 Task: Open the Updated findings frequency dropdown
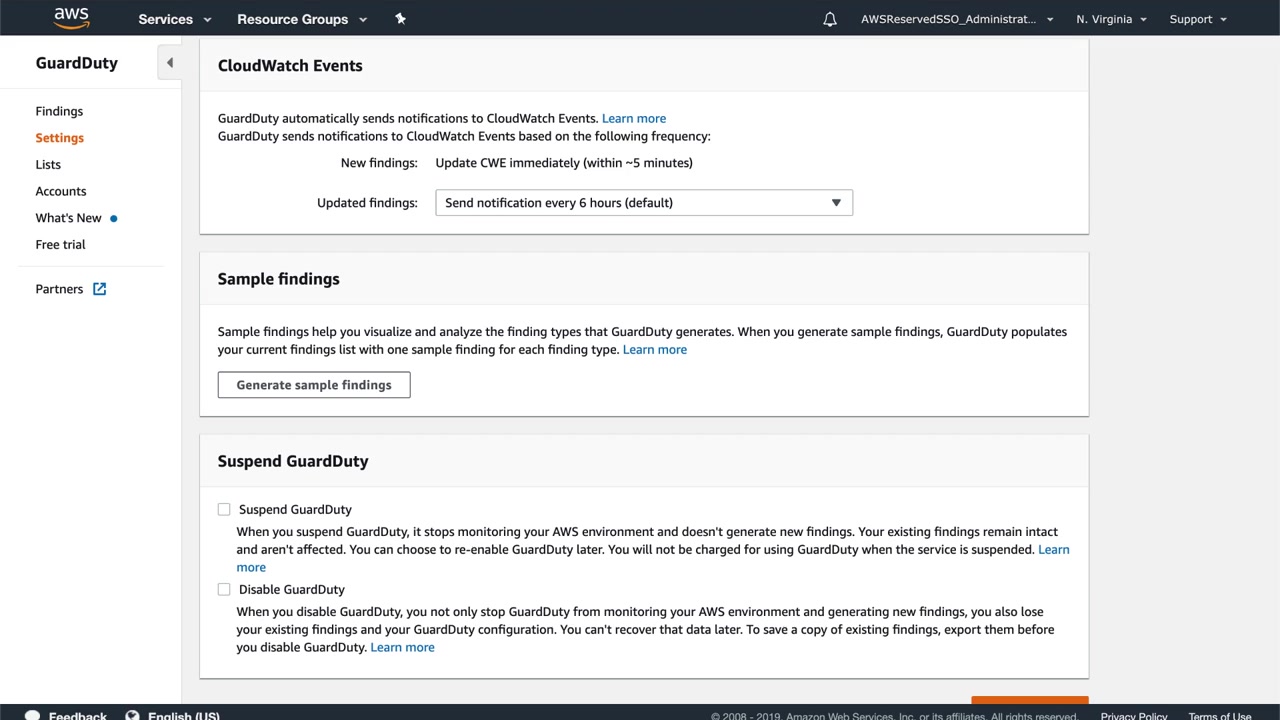(x=644, y=203)
